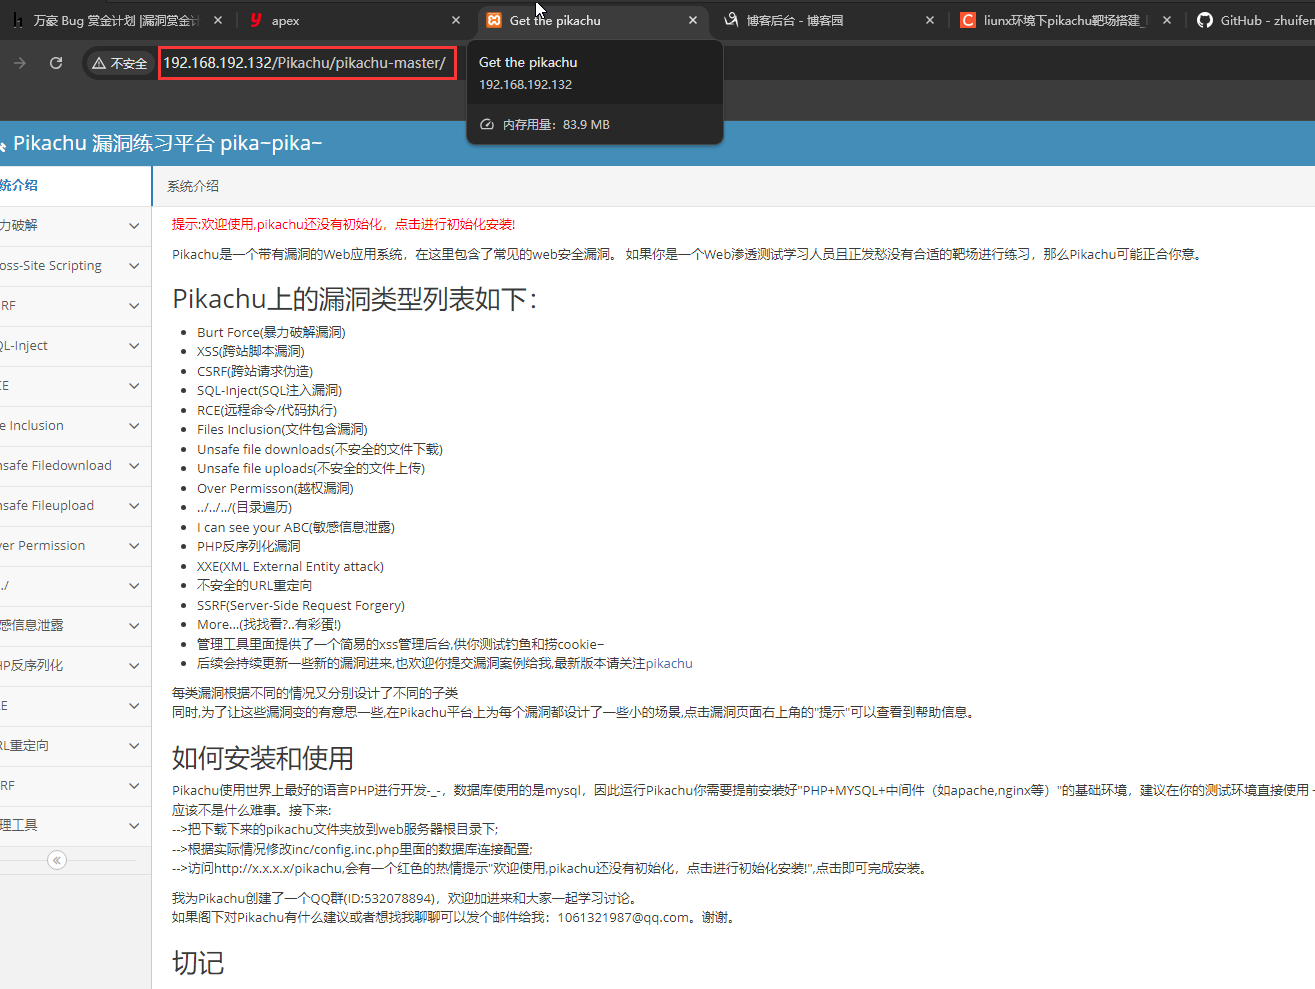Click the 博客园 tab favicon
Viewport: 1315px width, 989px height.
pyautogui.click(x=731, y=19)
